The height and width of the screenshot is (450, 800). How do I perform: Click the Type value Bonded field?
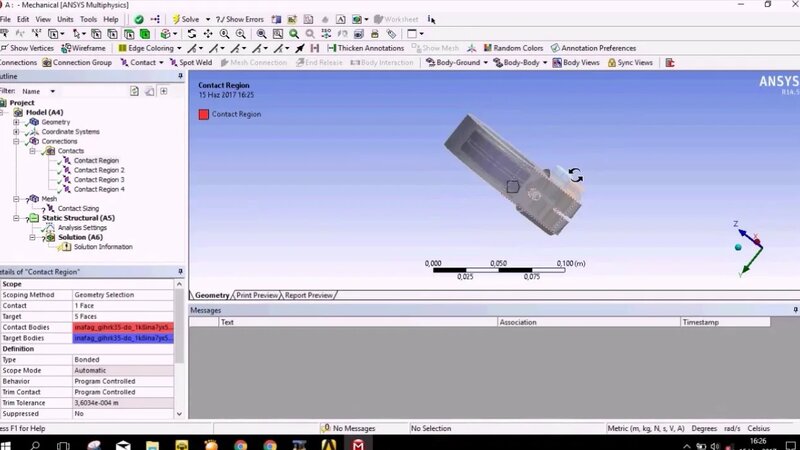pos(123,360)
